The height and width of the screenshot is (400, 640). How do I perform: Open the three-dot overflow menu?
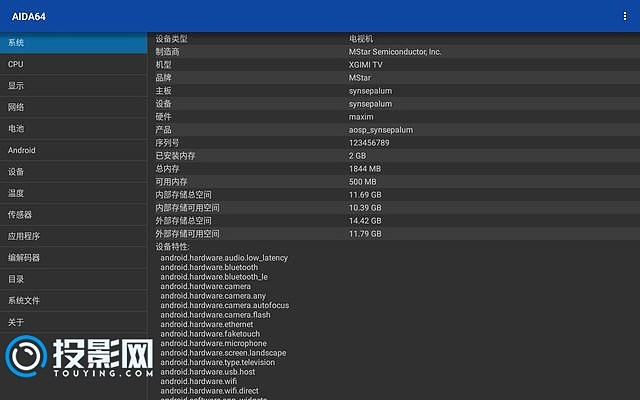[625, 16]
